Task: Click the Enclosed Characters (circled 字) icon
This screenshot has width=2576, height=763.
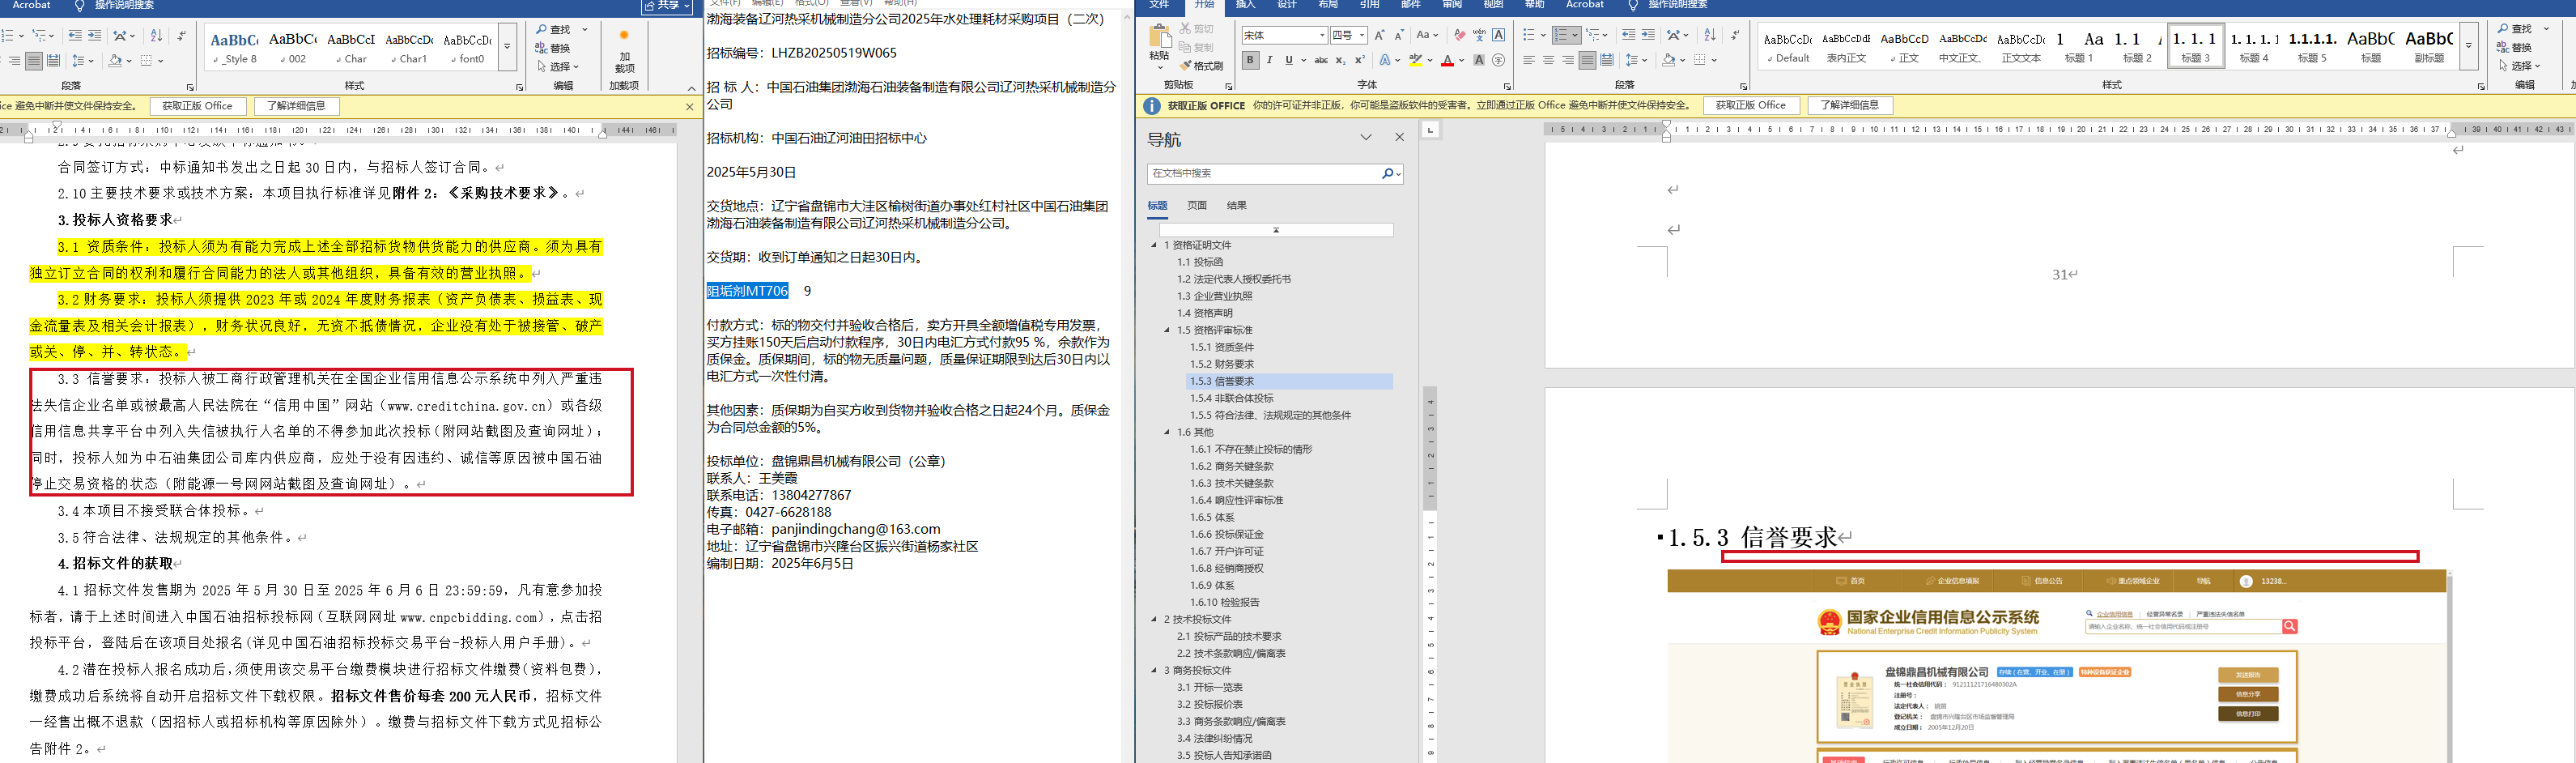Action: coord(1498,61)
